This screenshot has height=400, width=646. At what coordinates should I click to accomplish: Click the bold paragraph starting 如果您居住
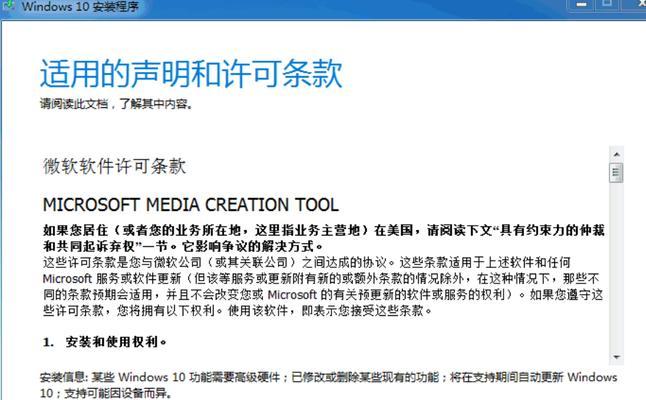click(x=324, y=238)
